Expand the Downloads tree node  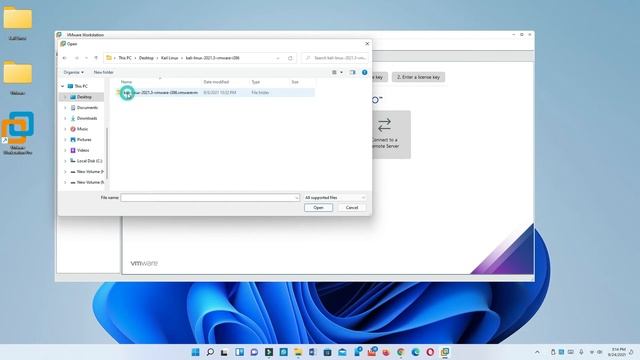coord(65,118)
